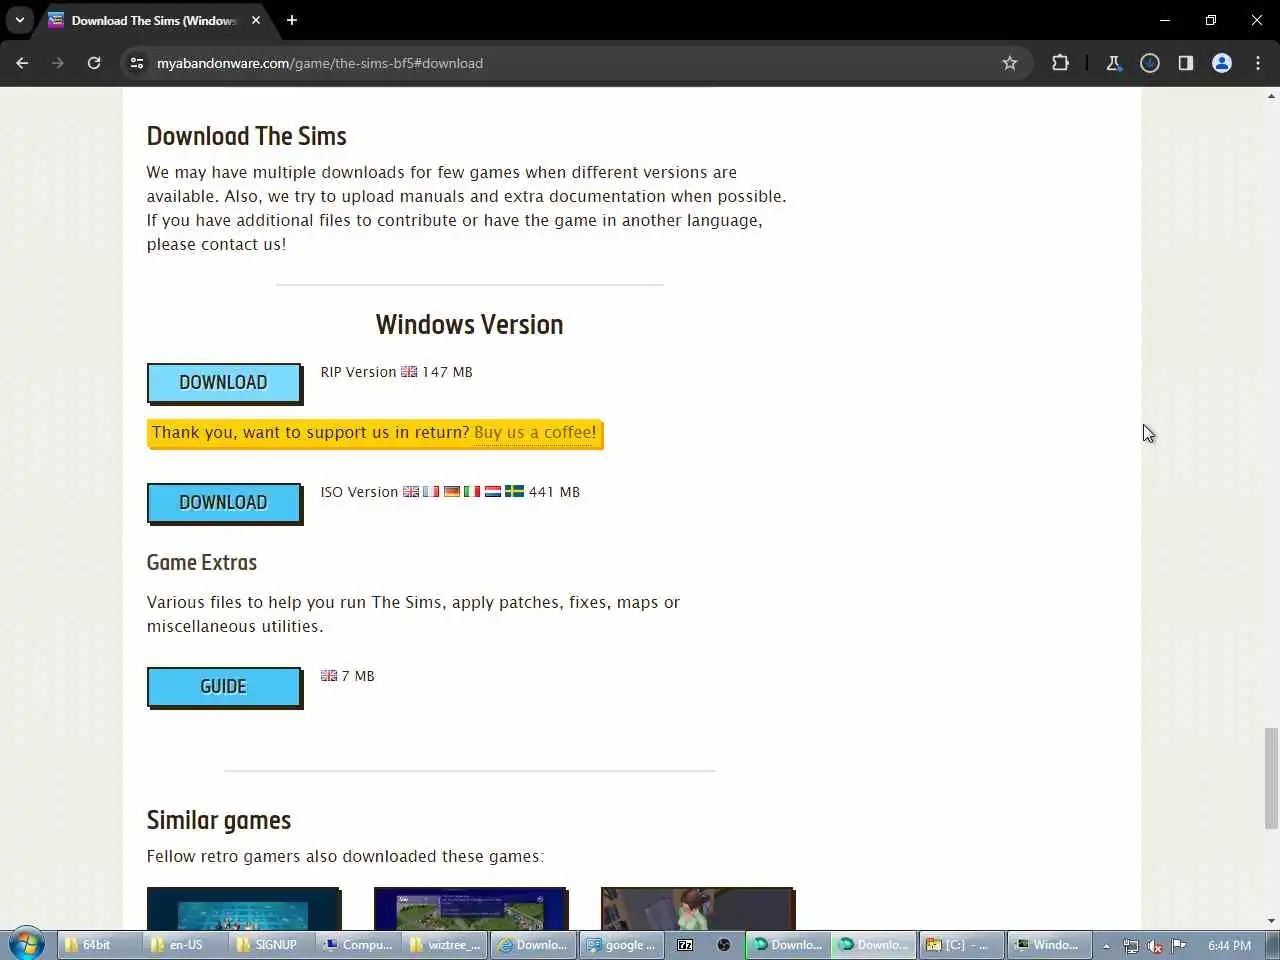Open the Windows Start orb
The width and height of the screenshot is (1280, 960).
coord(27,944)
